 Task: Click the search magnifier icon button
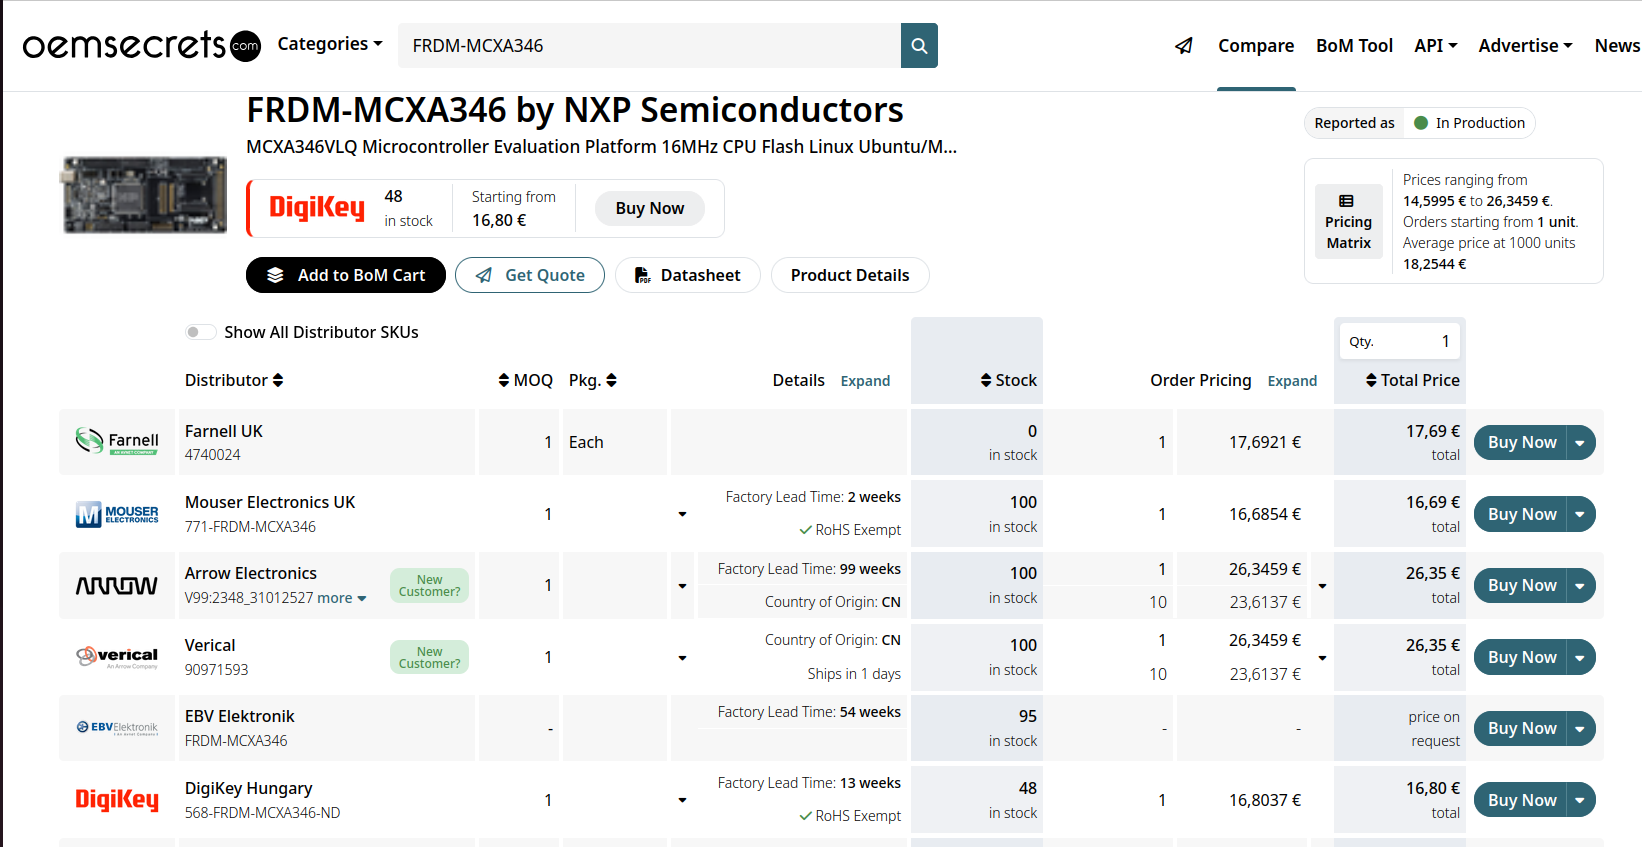coord(919,46)
